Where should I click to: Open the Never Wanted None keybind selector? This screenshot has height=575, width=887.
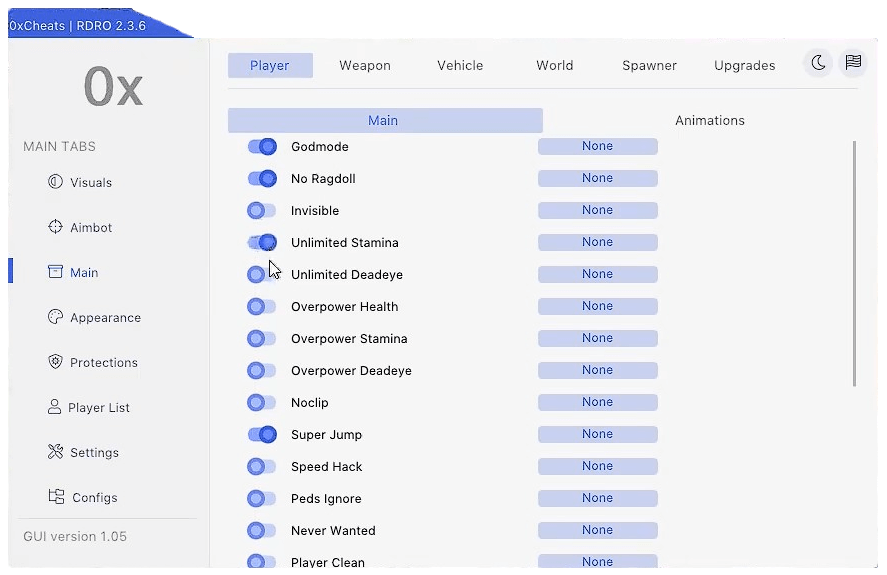pyautogui.click(x=597, y=531)
